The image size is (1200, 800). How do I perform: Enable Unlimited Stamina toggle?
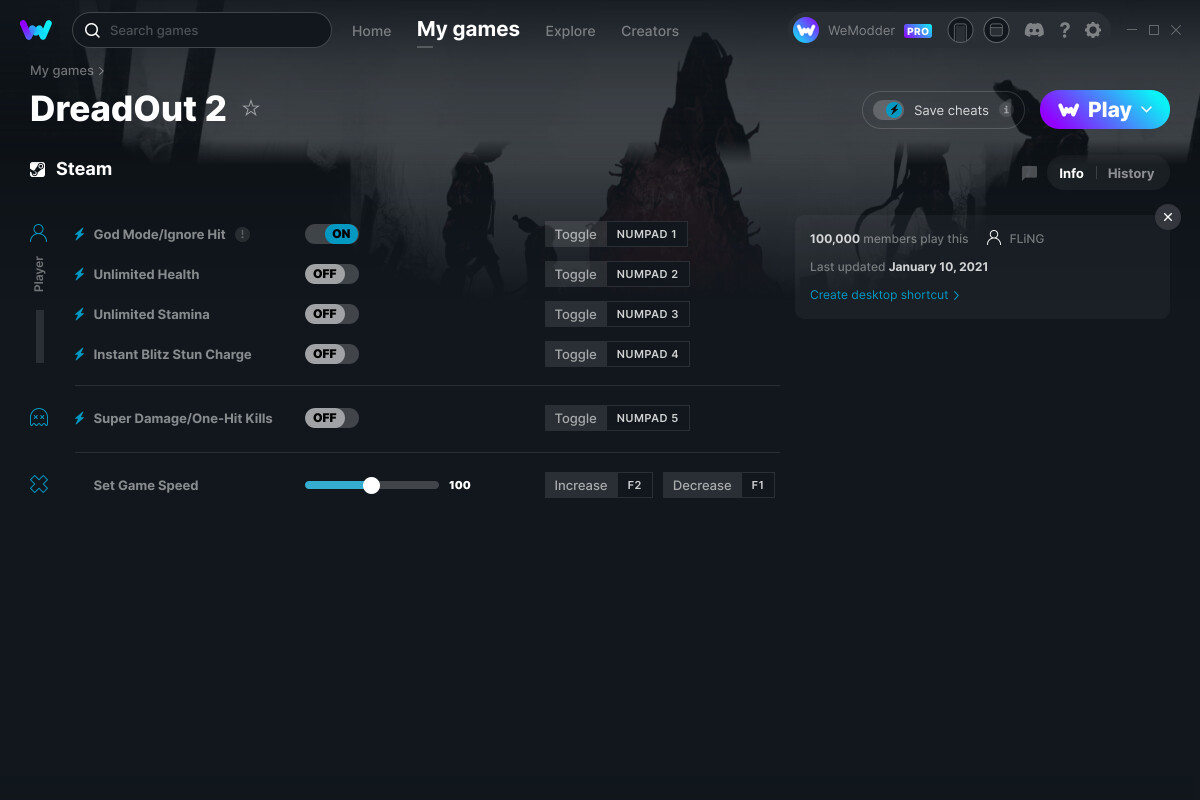click(x=332, y=314)
